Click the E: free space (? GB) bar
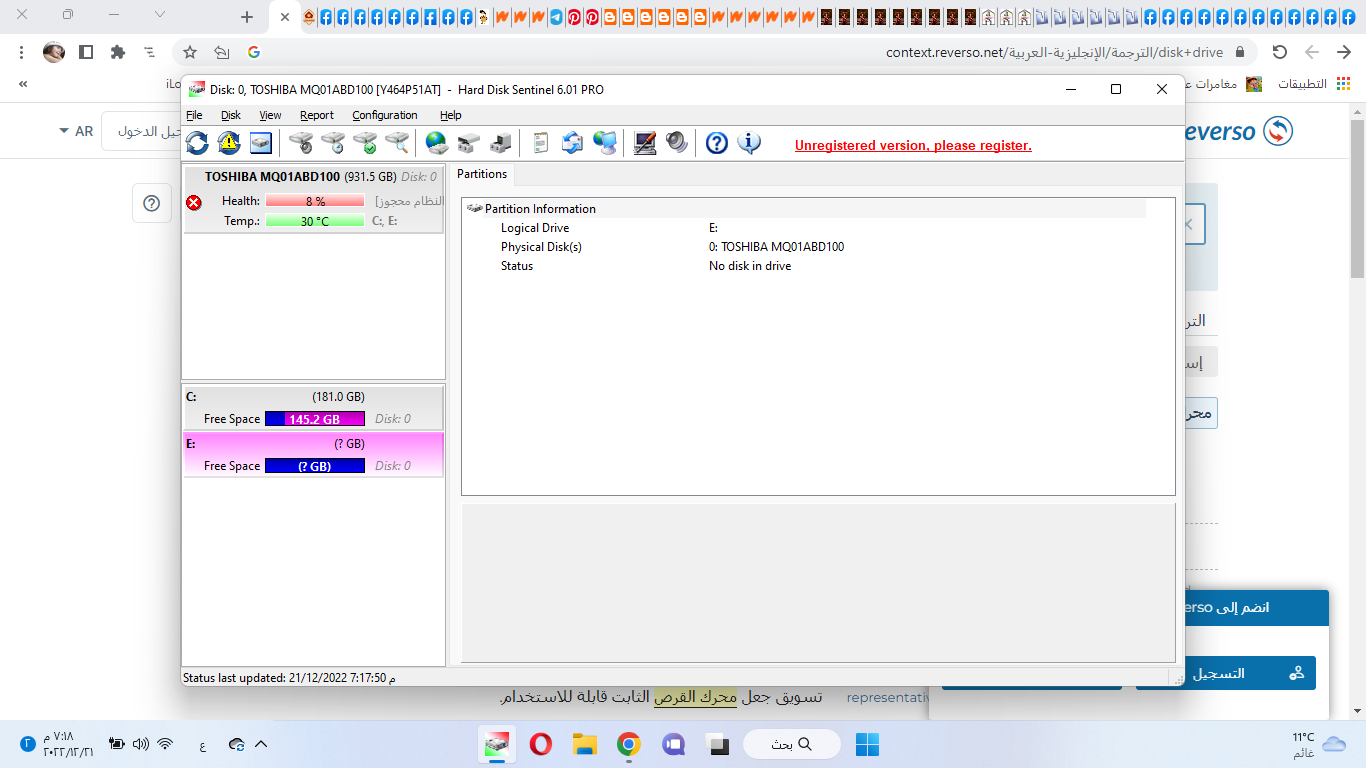This screenshot has width=1366, height=768. tap(315, 466)
